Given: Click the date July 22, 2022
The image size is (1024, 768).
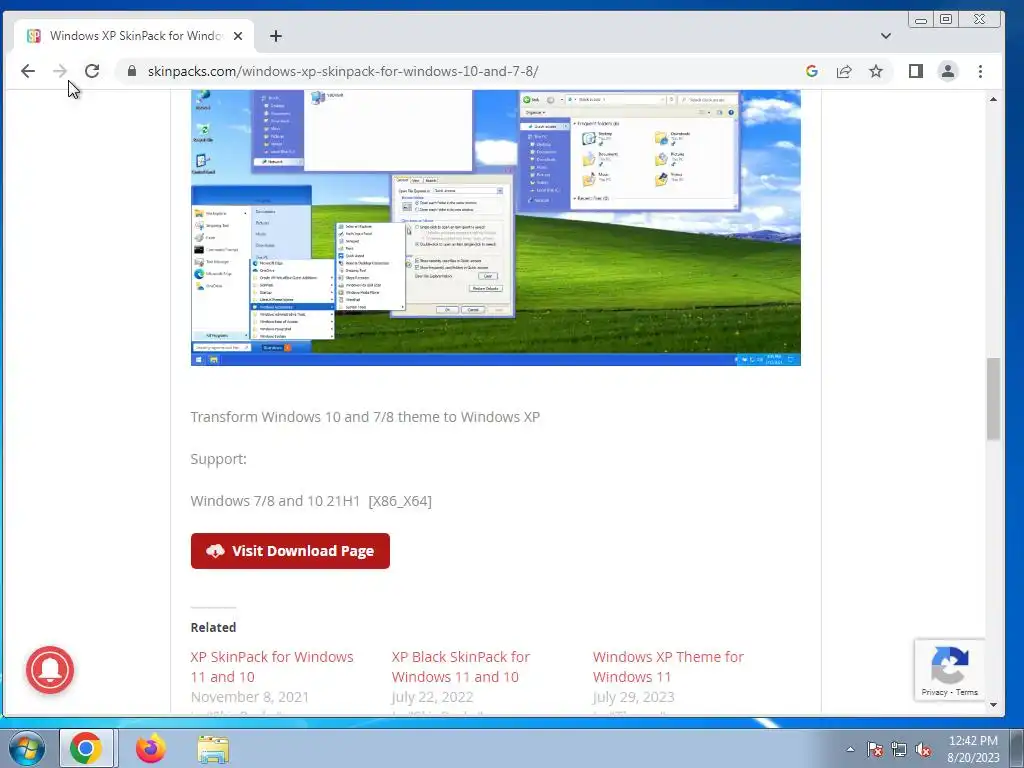Looking at the screenshot, I should point(432,697).
